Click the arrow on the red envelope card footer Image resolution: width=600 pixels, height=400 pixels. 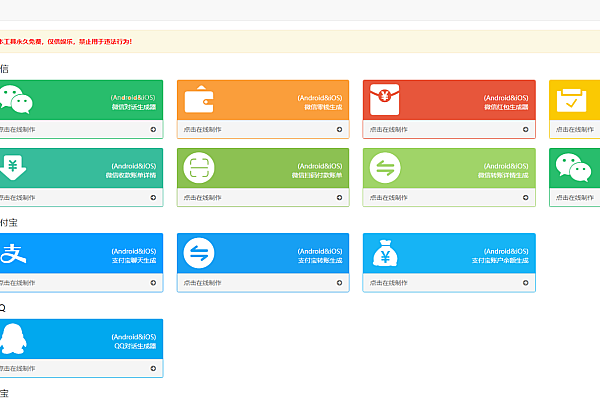click(525, 129)
